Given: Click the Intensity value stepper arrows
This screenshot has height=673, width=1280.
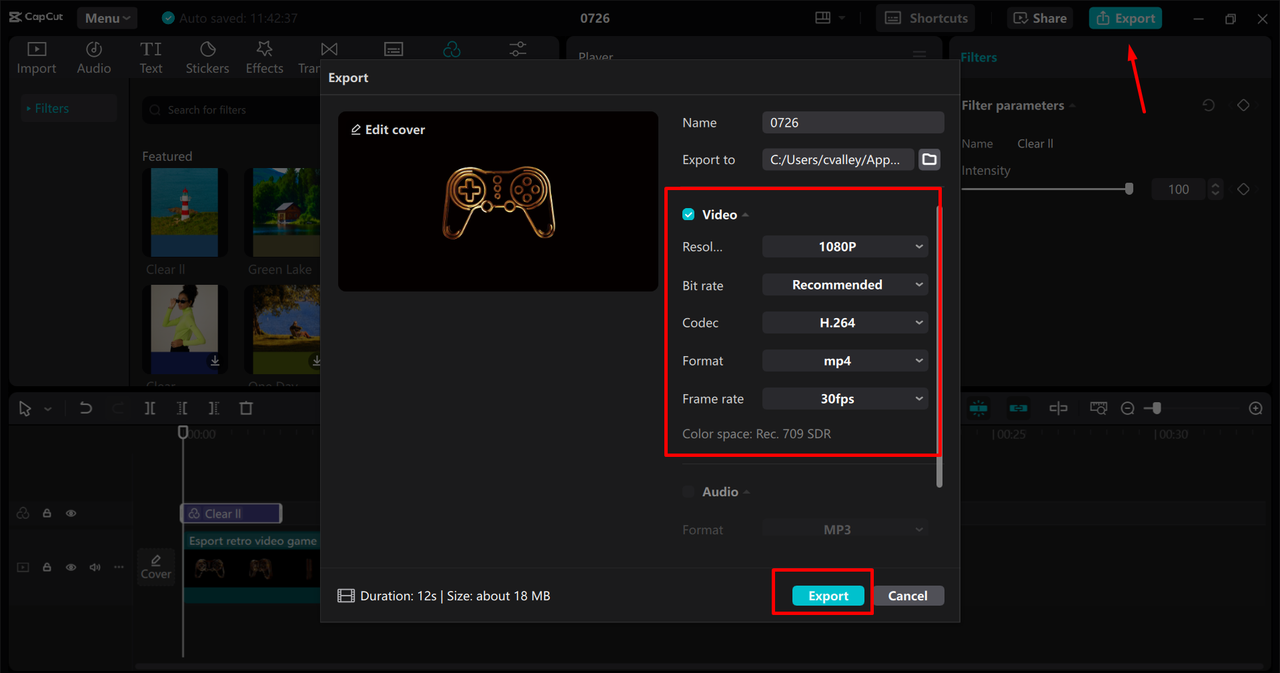Looking at the screenshot, I should point(1215,189).
